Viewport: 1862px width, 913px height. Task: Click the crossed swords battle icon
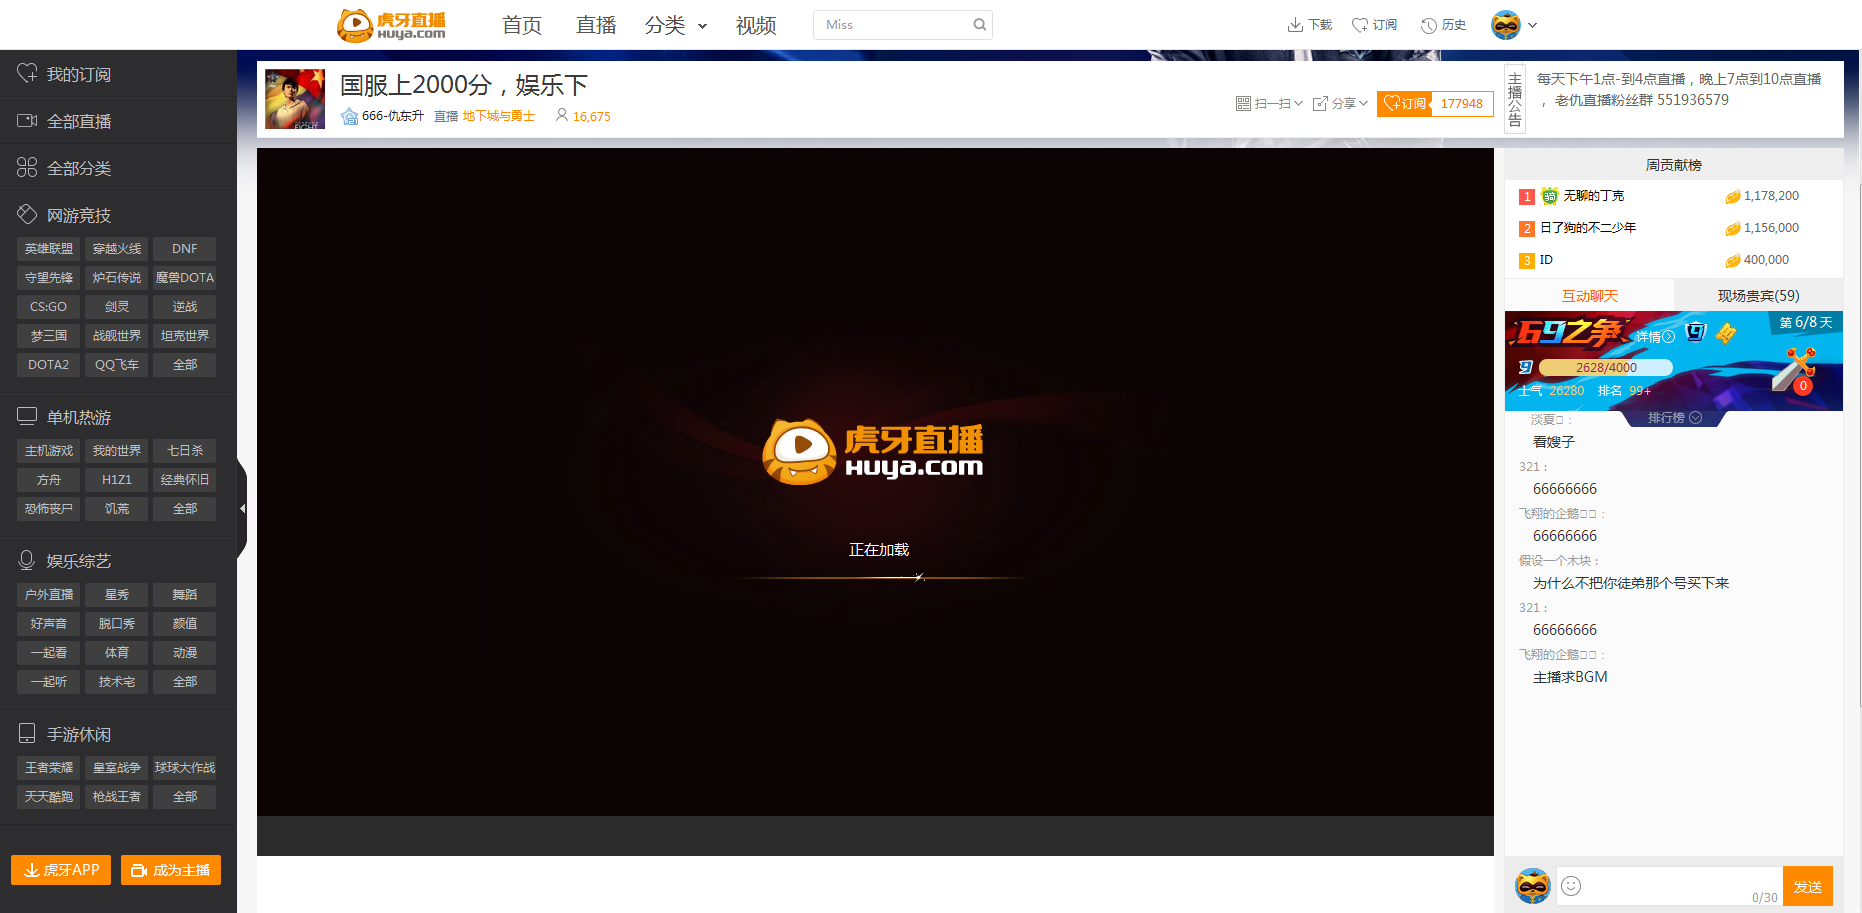click(1795, 369)
